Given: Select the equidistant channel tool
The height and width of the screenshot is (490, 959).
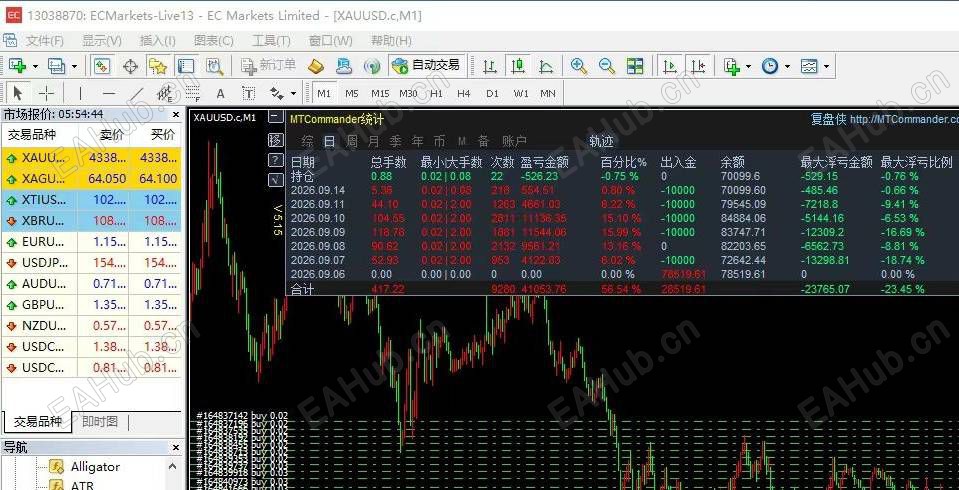Looking at the screenshot, I should [165, 94].
